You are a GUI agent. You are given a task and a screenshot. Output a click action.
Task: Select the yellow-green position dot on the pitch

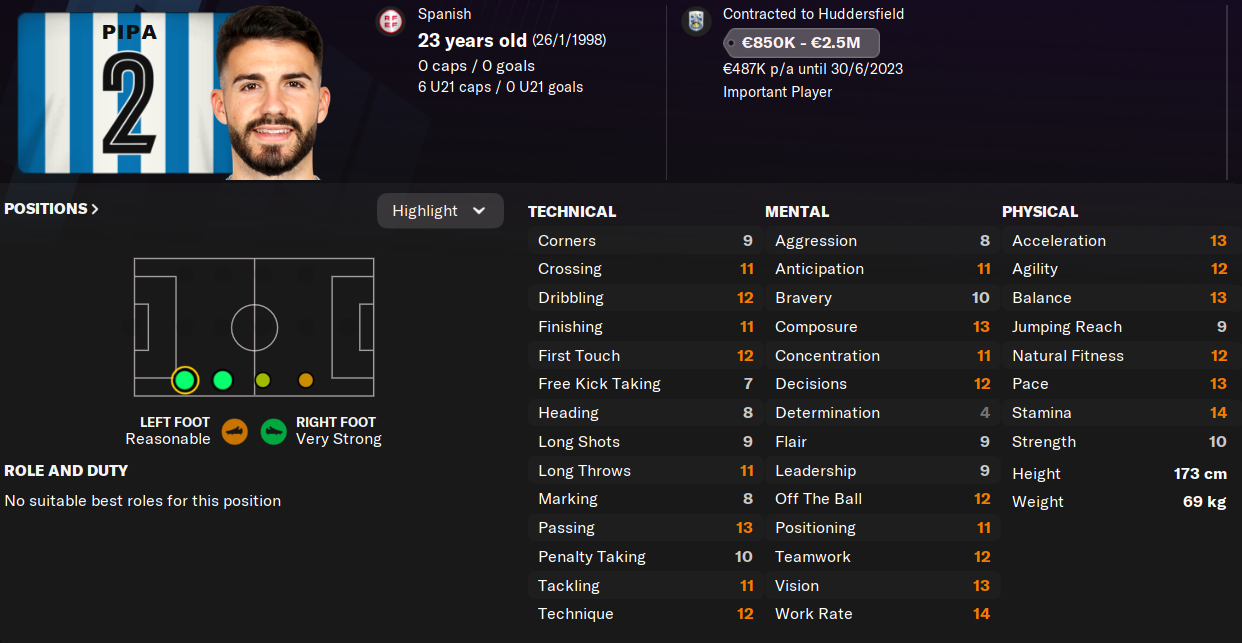pyautogui.click(x=263, y=380)
